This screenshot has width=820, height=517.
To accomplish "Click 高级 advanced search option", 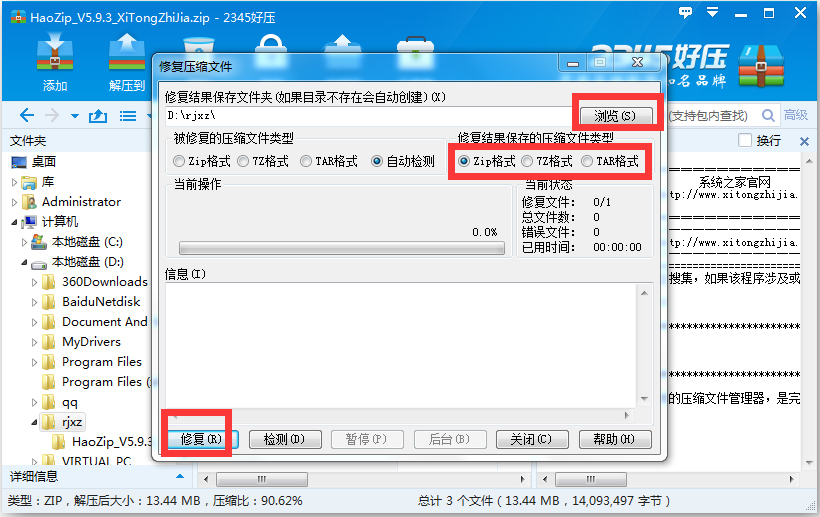I will click(795, 115).
